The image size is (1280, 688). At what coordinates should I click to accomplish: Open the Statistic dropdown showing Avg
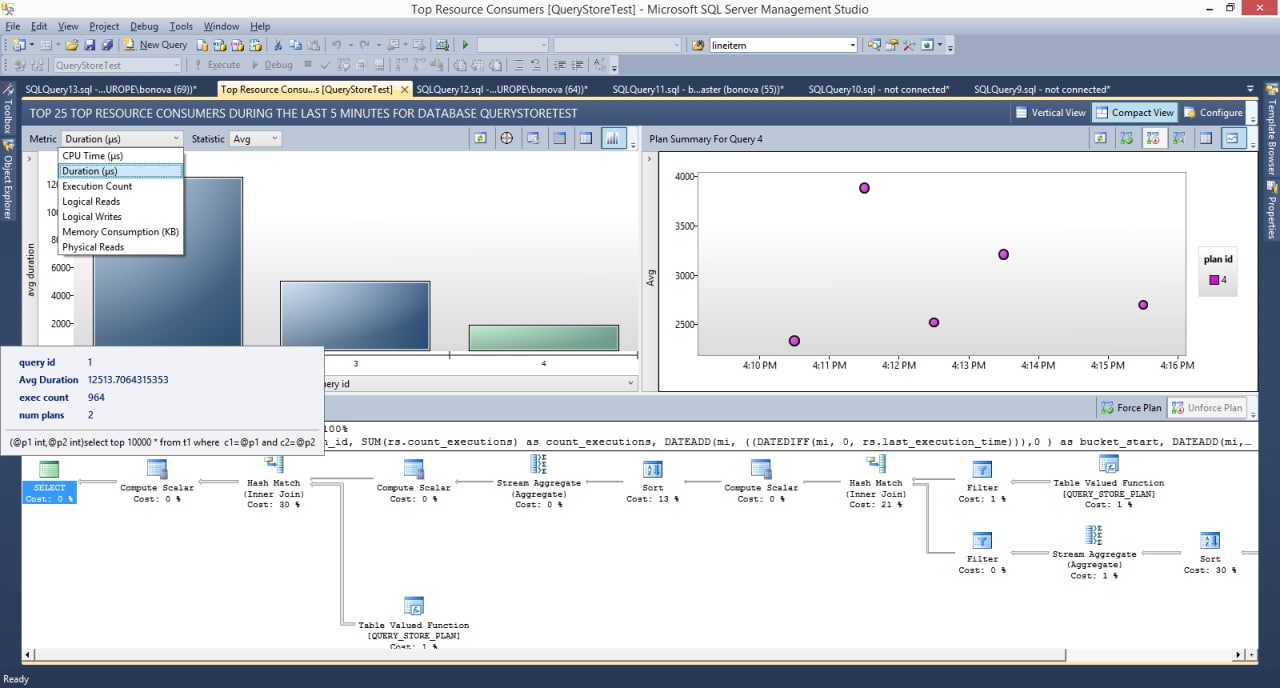pyautogui.click(x=255, y=139)
